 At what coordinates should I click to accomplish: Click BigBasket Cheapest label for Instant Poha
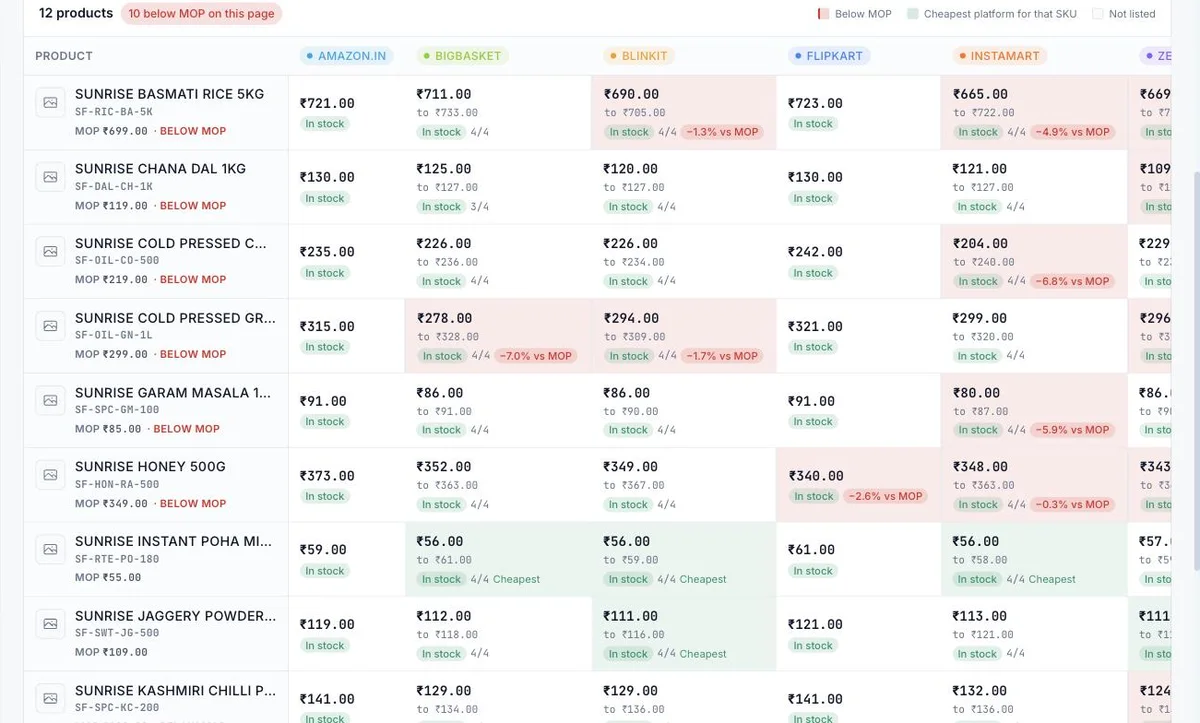pyautogui.click(x=516, y=579)
